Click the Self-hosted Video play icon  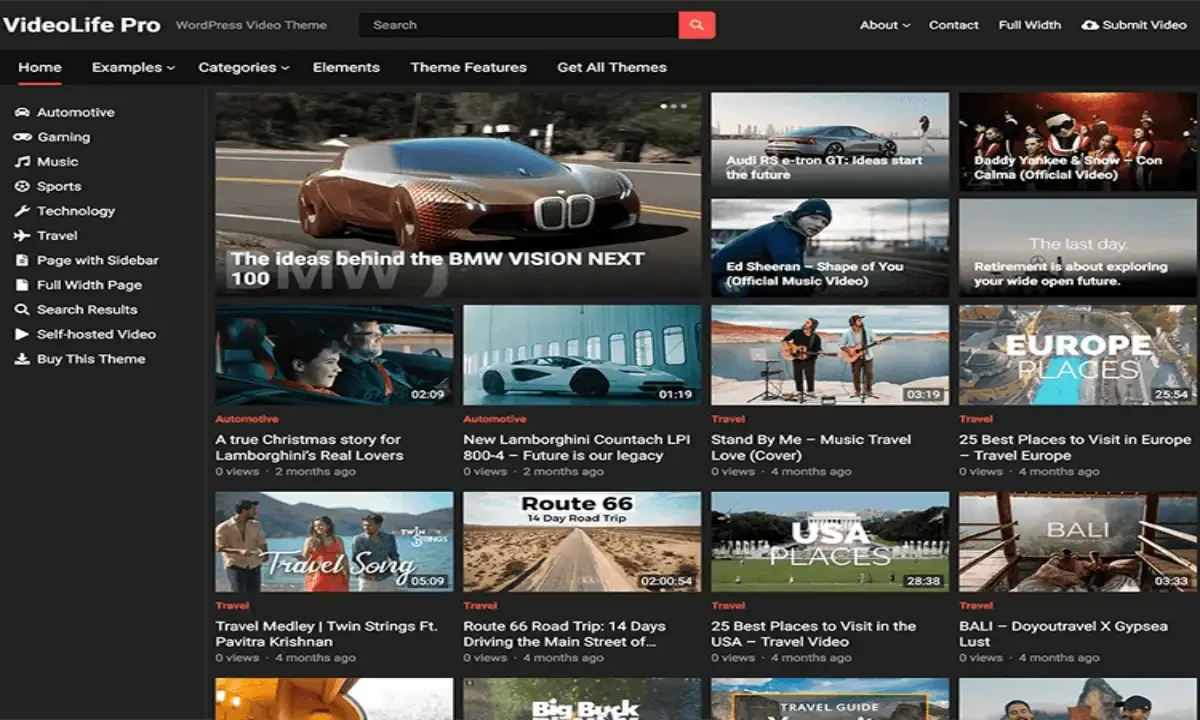(22, 334)
